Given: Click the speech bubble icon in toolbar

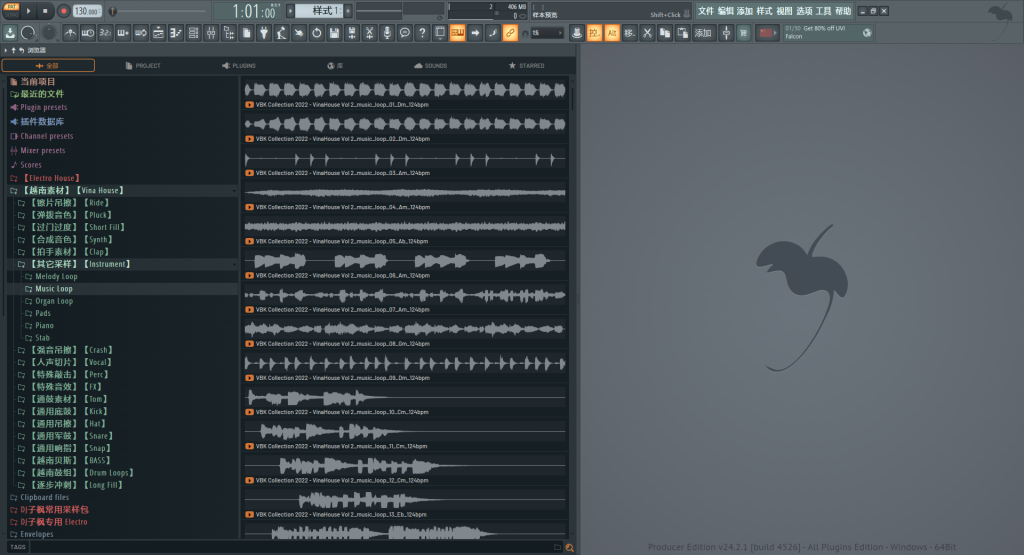Looking at the screenshot, I should tap(405, 33).
